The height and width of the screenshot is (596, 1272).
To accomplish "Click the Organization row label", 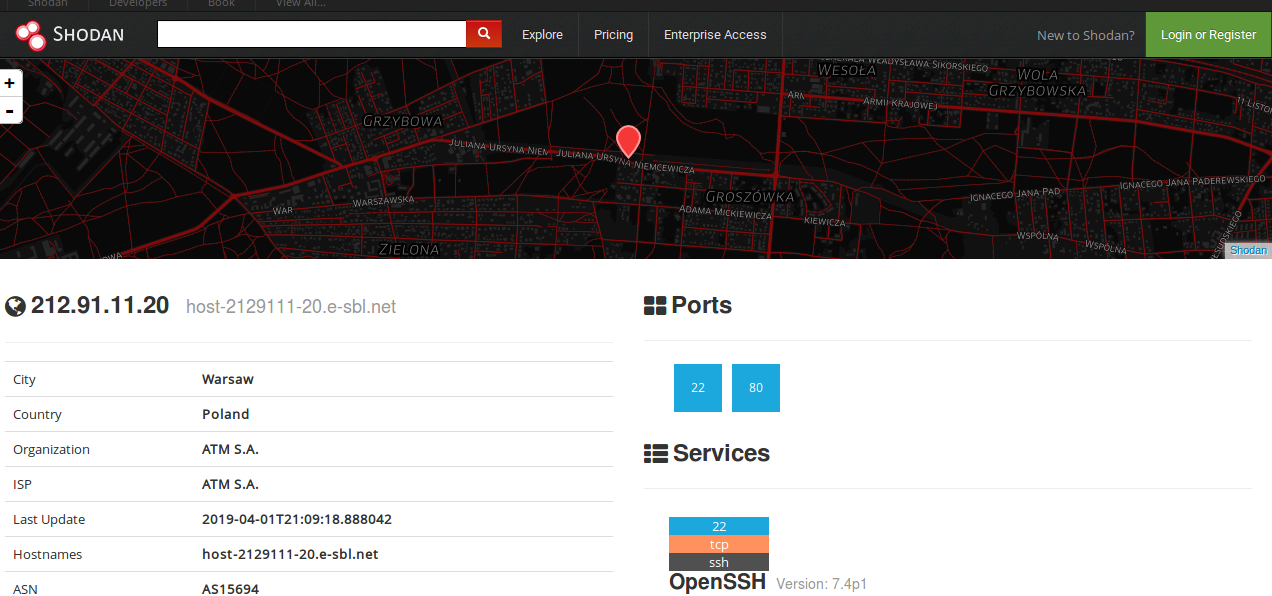I will [51, 450].
